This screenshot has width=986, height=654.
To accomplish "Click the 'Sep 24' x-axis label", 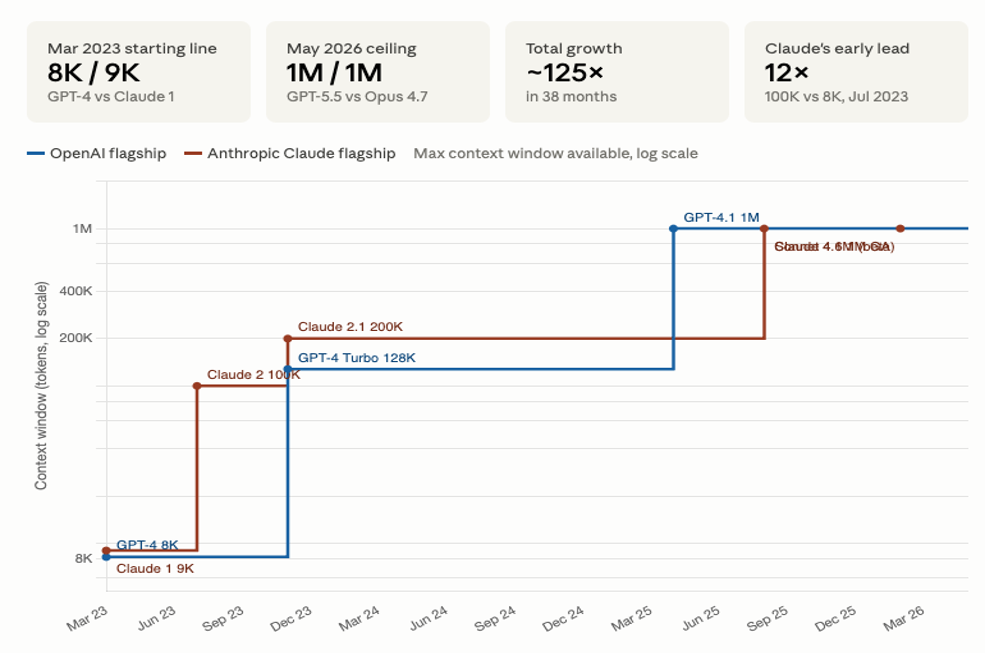I will (495, 618).
